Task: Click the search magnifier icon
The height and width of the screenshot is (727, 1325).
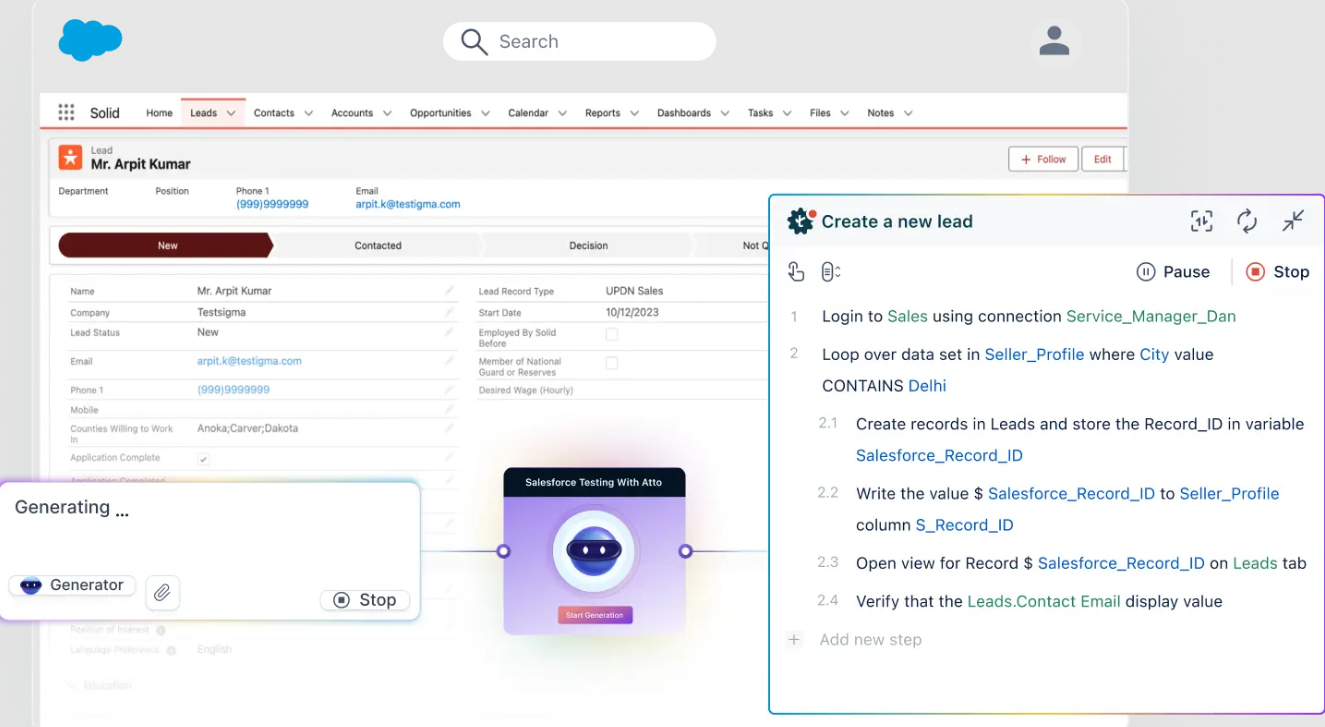Action: coord(473,41)
